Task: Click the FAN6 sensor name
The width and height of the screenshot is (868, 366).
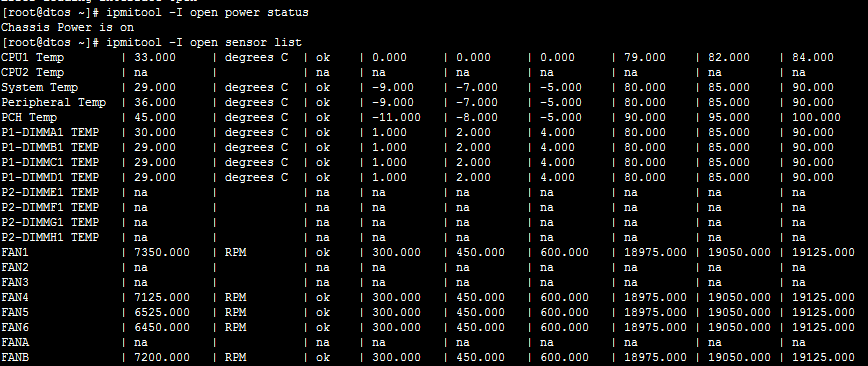Action: [x=15, y=327]
